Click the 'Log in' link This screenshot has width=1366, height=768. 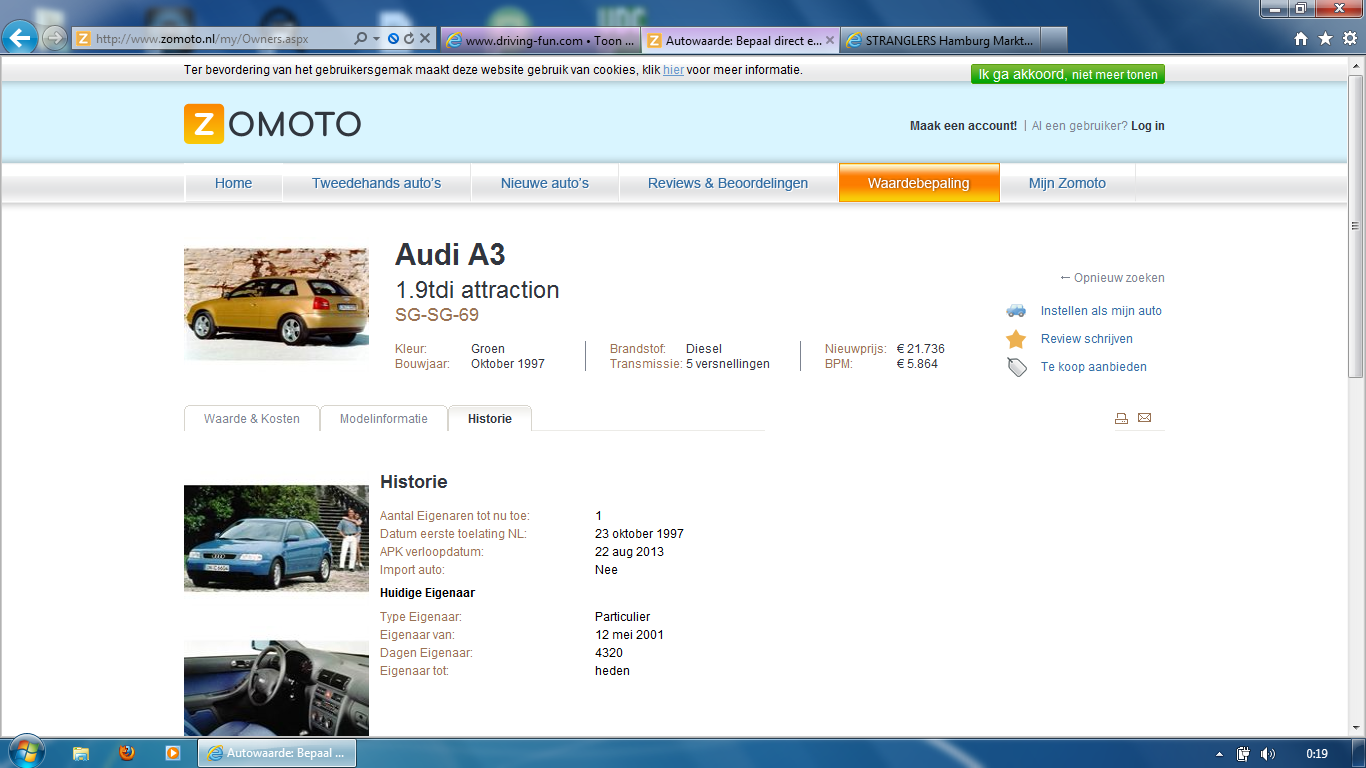coord(1148,126)
